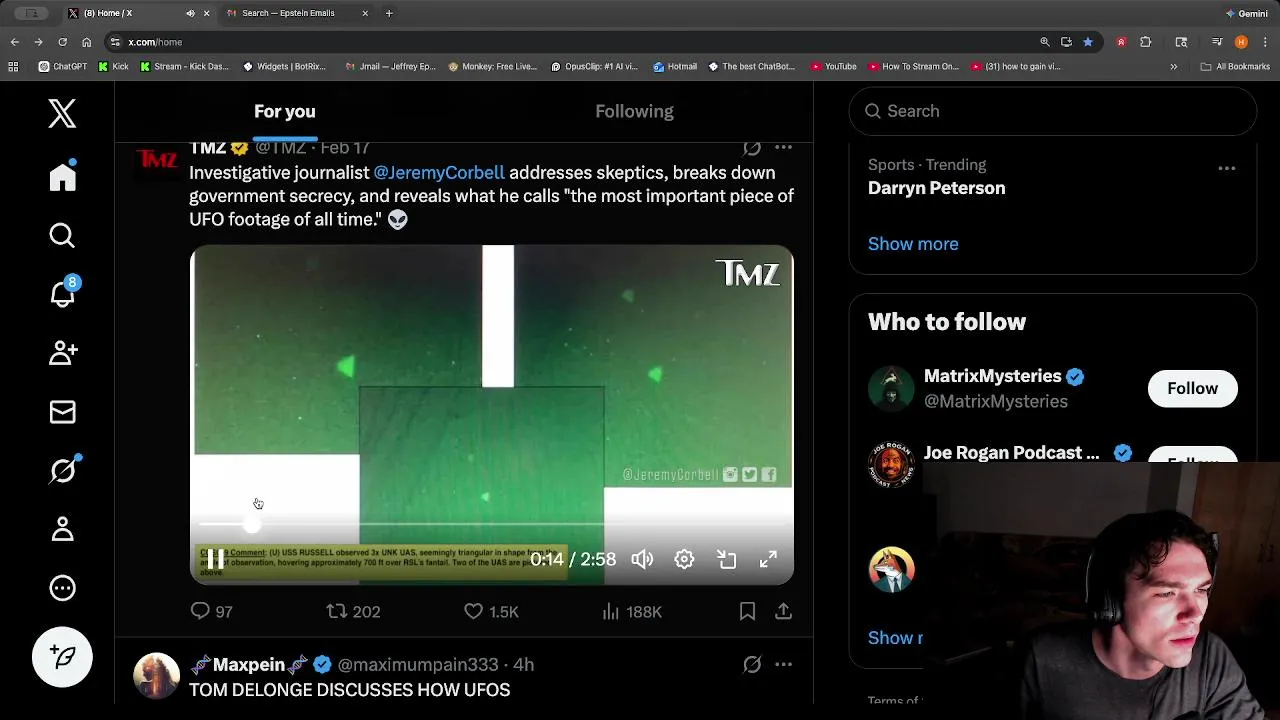Viewport: 1280px width, 720px height.
Task: Open browser apps grid icon
Action: point(13,67)
